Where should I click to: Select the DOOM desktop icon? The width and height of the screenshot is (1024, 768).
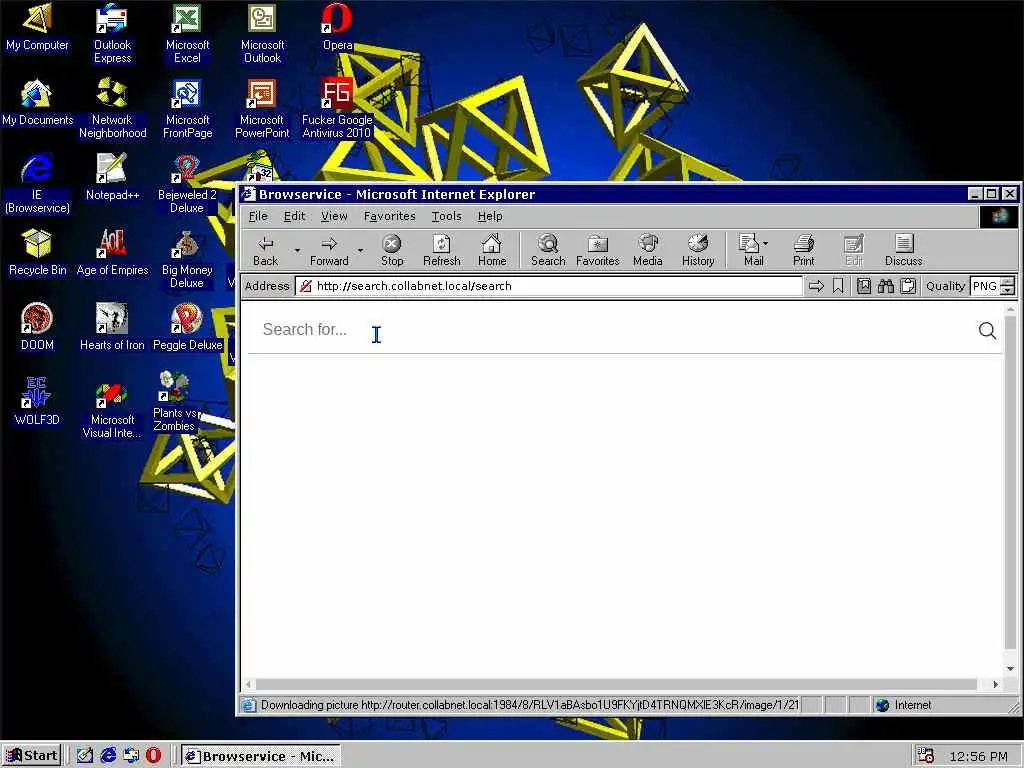click(37, 328)
